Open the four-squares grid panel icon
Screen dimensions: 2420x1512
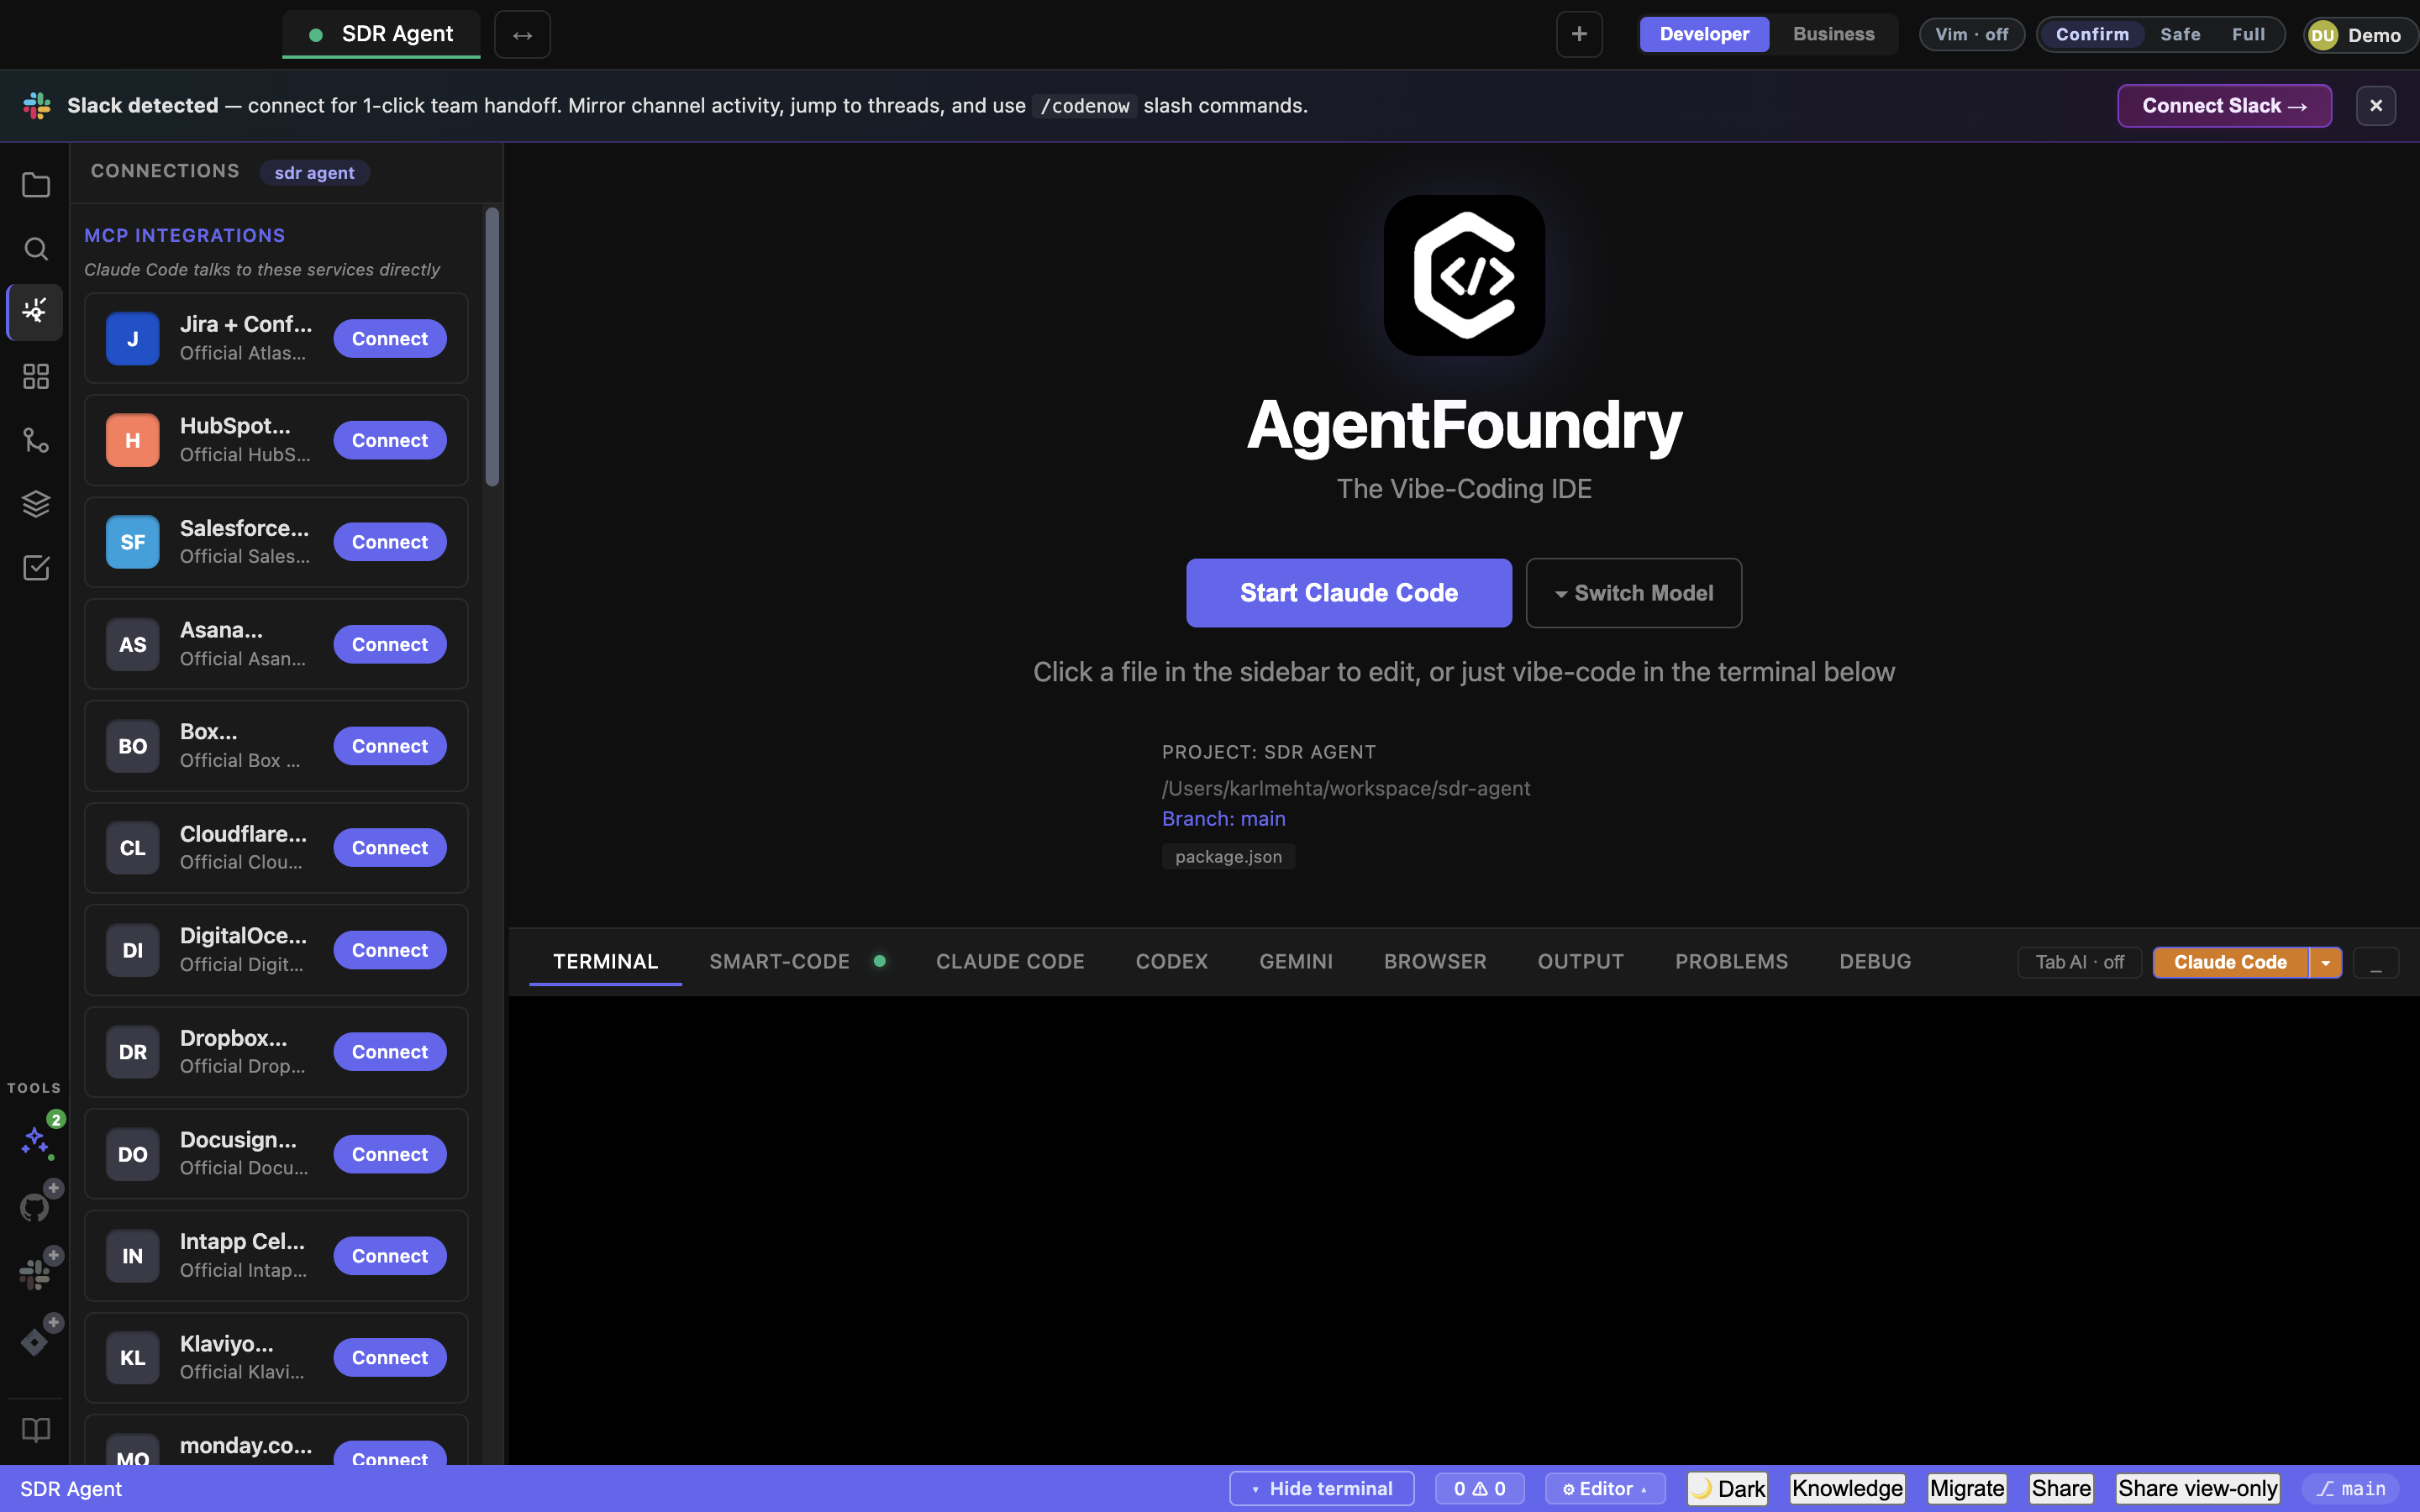click(36, 377)
